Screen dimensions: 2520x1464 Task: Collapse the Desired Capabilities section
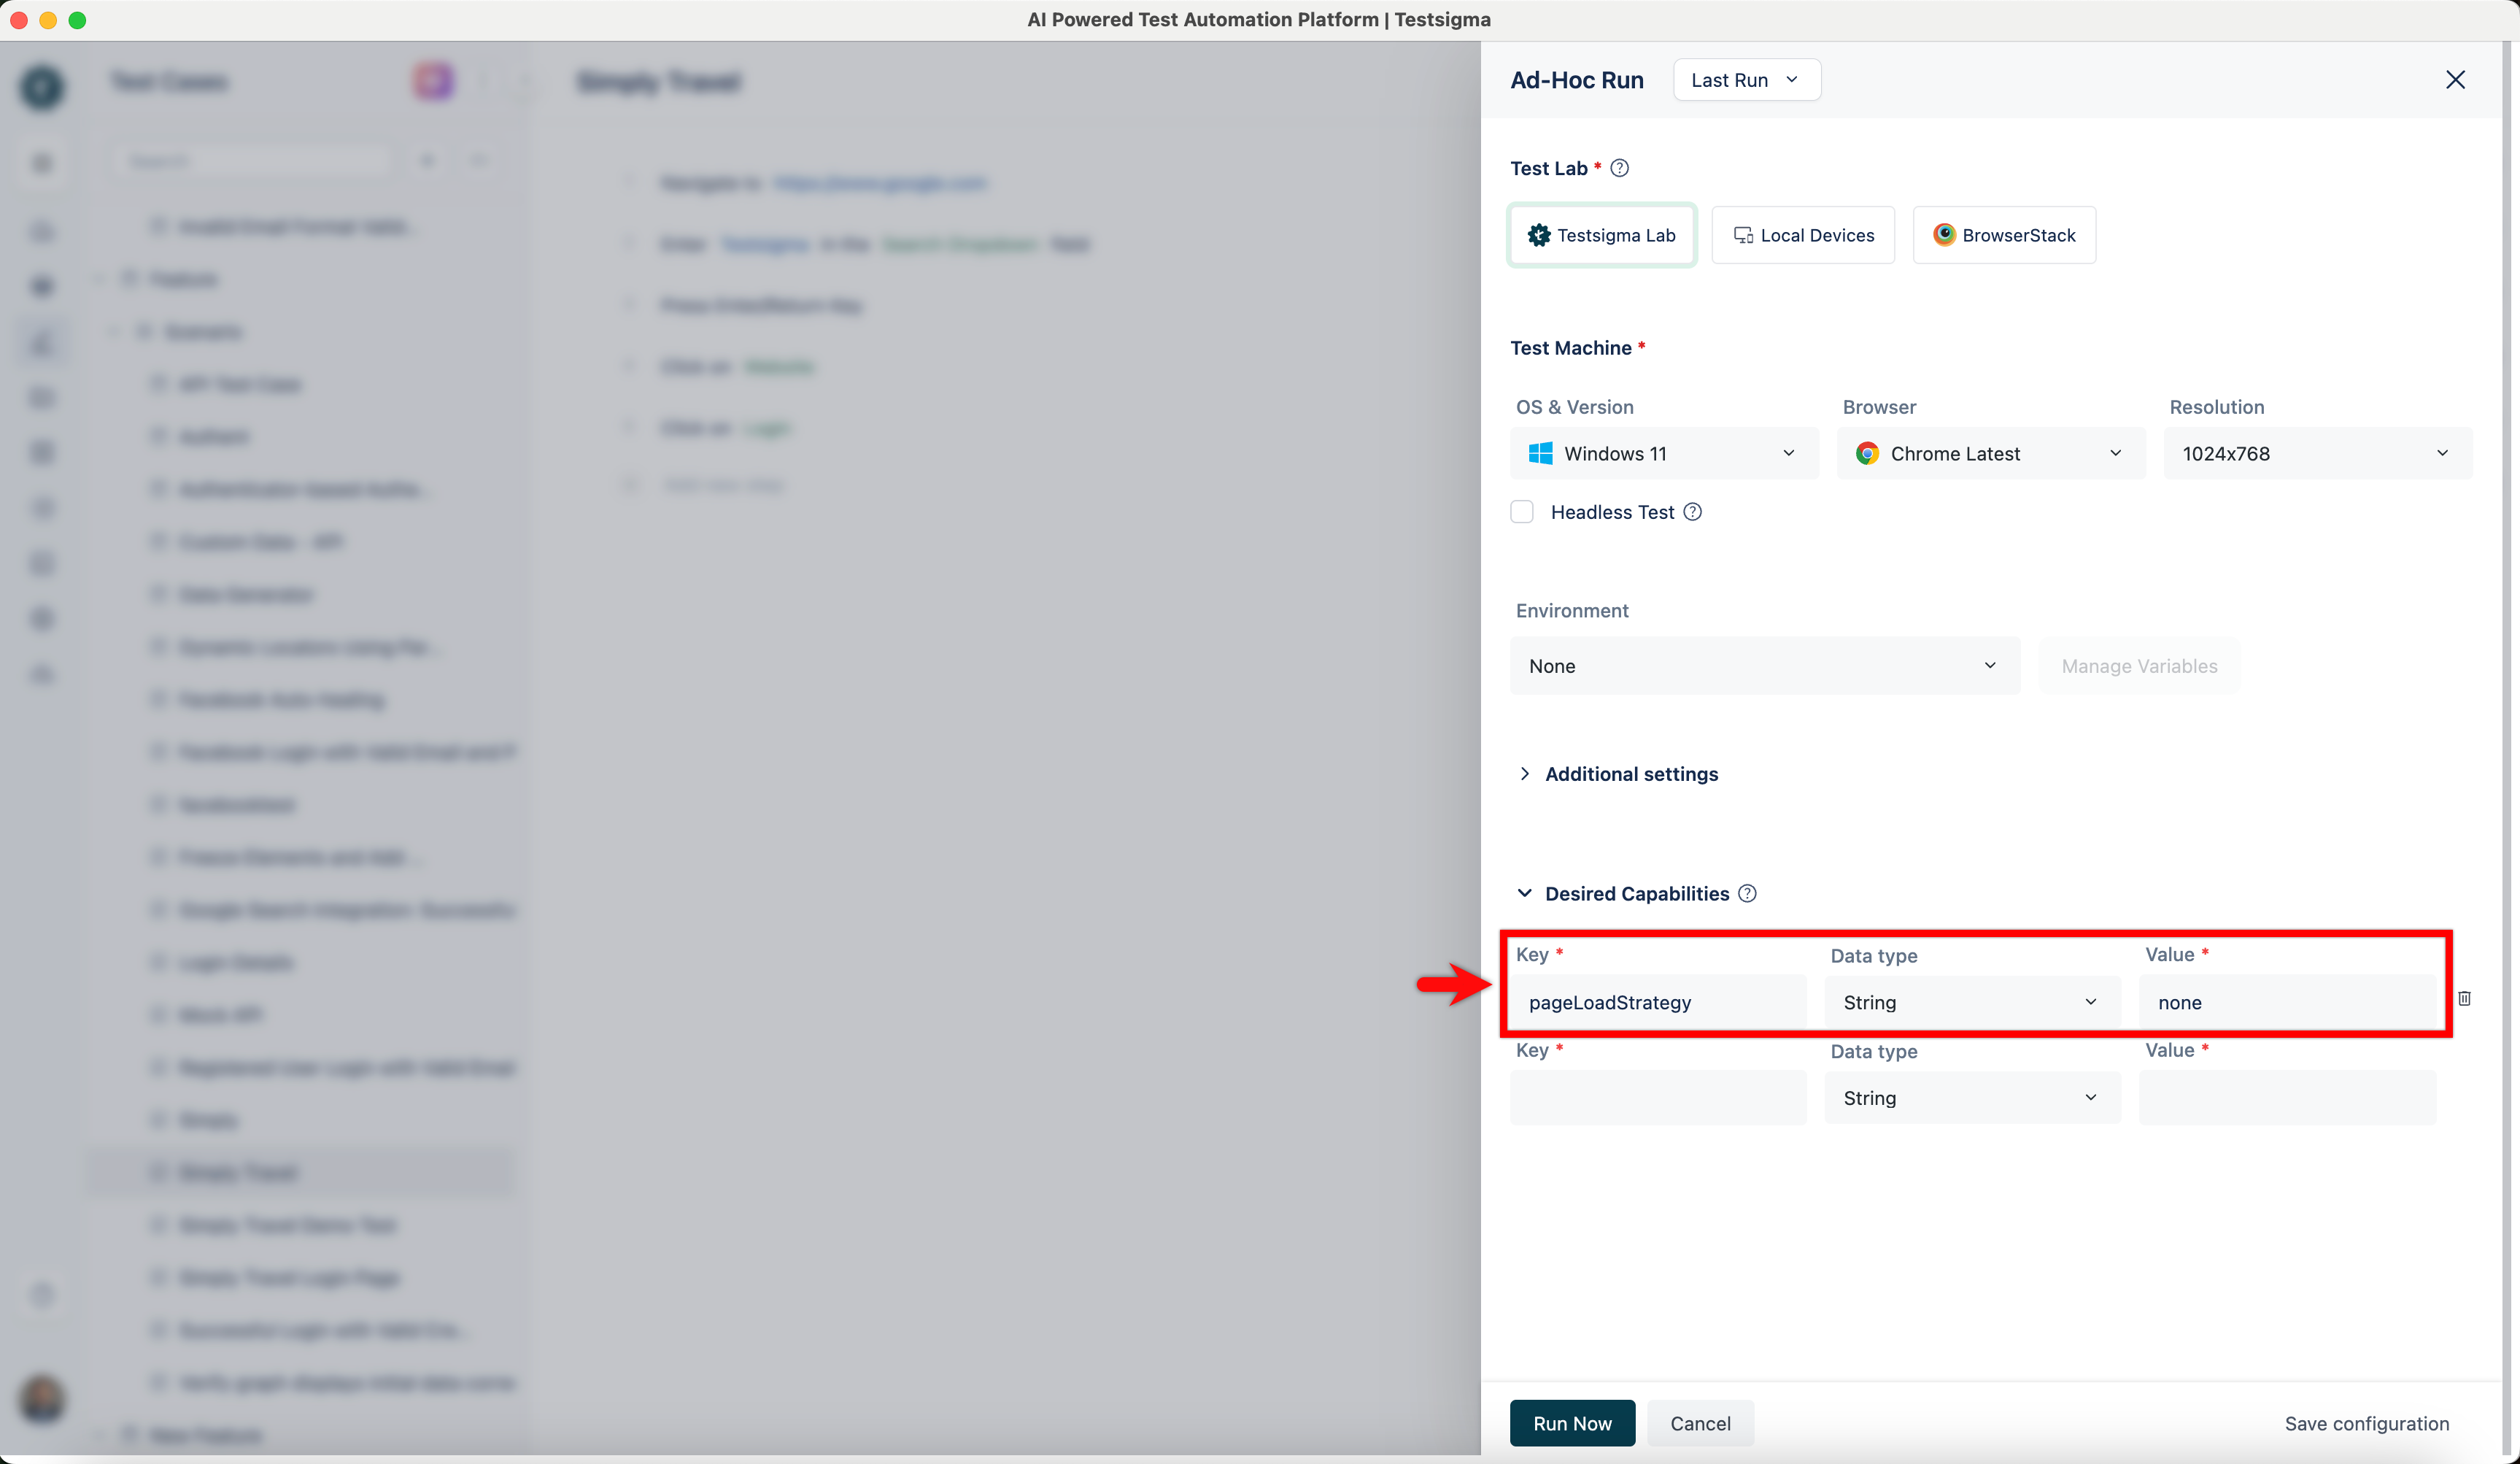[x=1524, y=893]
